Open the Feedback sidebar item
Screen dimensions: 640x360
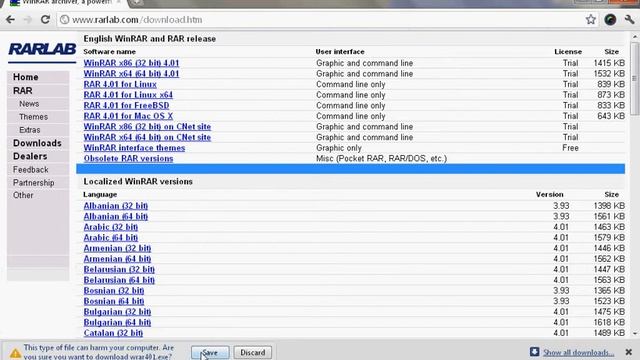(x=31, y=169)
